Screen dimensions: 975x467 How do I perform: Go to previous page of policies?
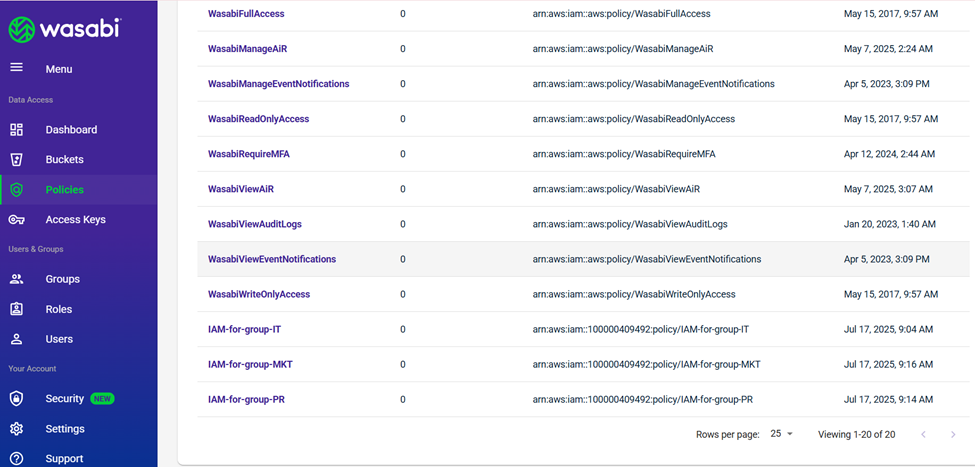click(922, 434)
